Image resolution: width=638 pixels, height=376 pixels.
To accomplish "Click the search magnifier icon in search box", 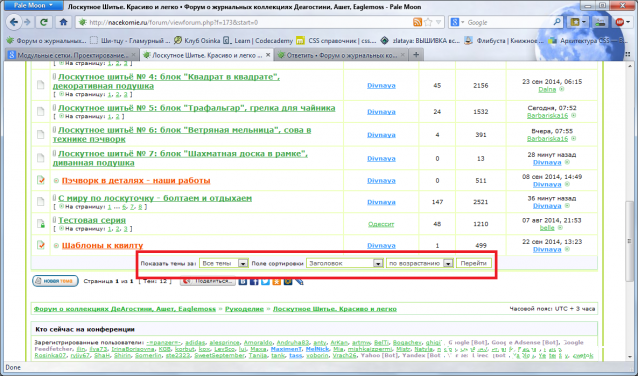I will (557, 22).
